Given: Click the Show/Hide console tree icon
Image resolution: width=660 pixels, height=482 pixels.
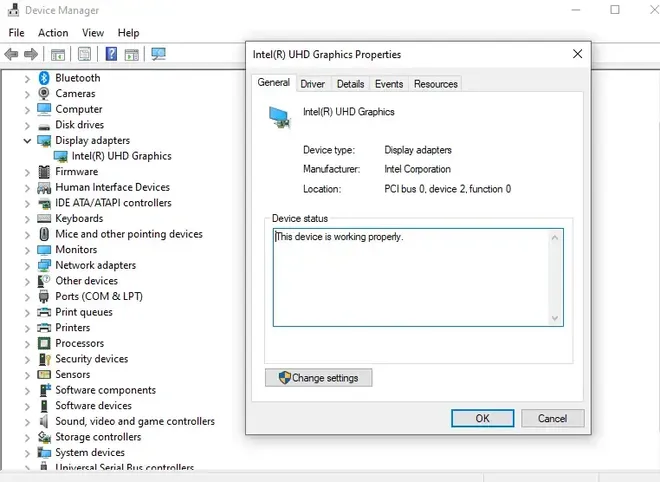Looking at the screenshot, I should pyautogui.click(x=58, y=54).
